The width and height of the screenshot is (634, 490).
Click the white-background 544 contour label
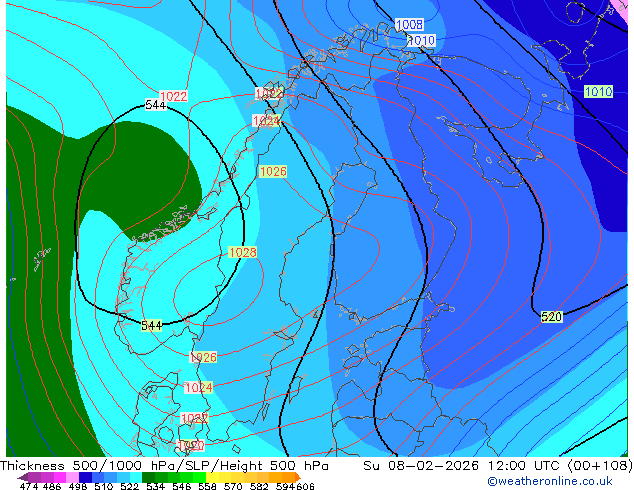(155, 105)
